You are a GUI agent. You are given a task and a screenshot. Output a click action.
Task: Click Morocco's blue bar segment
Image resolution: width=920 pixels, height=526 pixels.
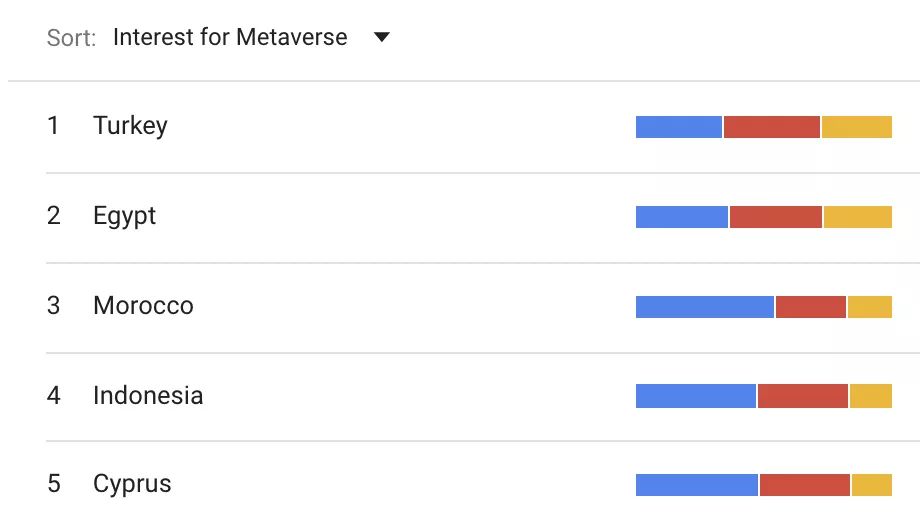click(x=705, y=306)
